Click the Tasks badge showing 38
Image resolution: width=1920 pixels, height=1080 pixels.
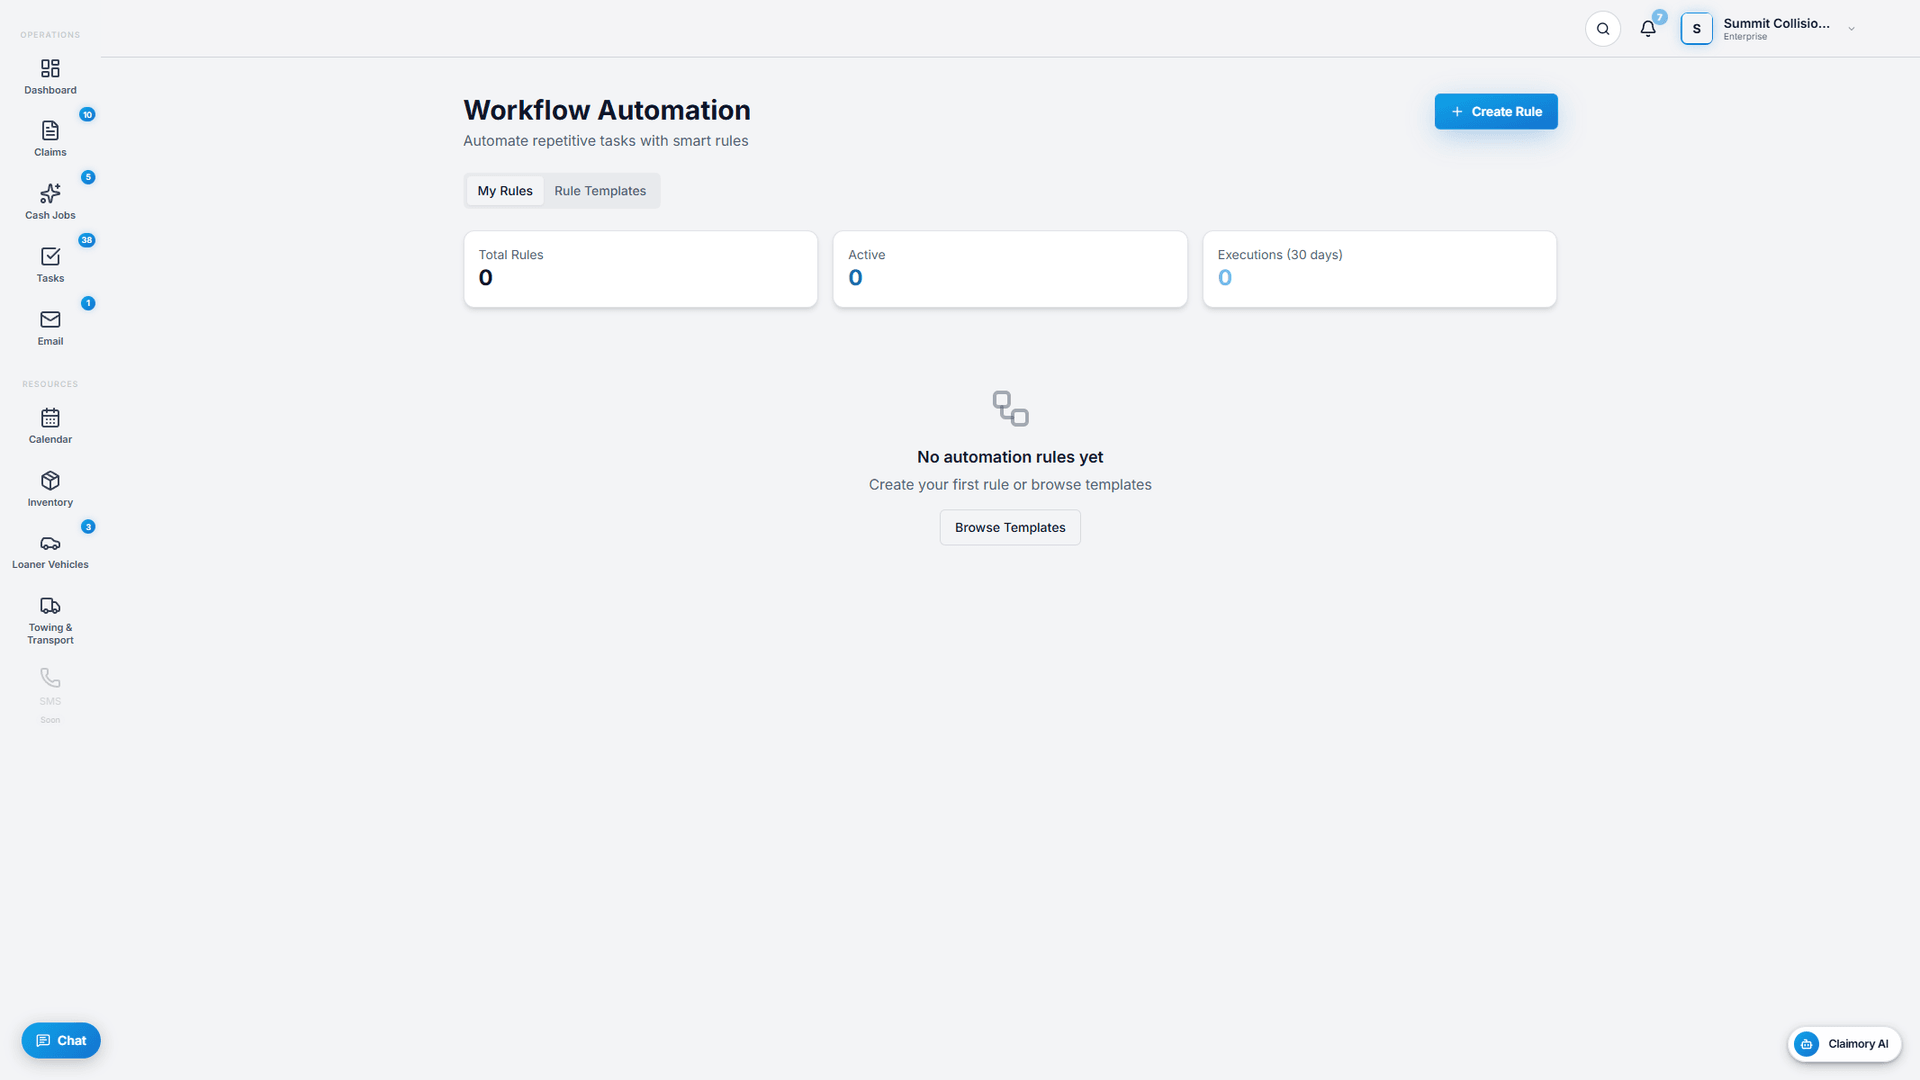pyautogui.click(x=87, y=240)
